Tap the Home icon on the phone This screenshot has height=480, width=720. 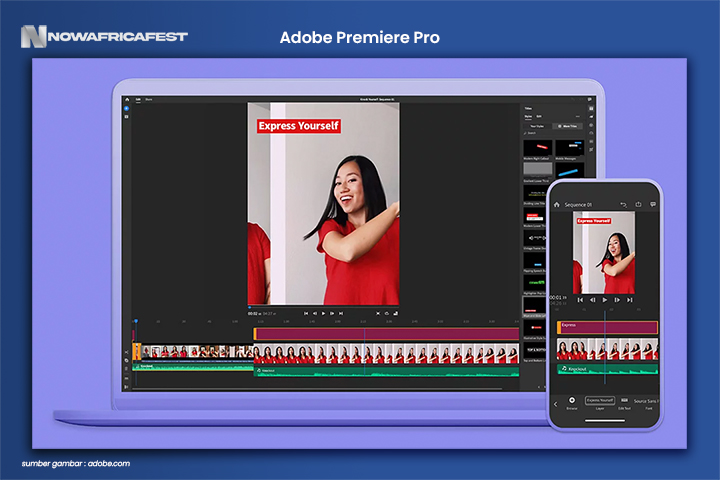pyautogui.click(x=557, y=204)
